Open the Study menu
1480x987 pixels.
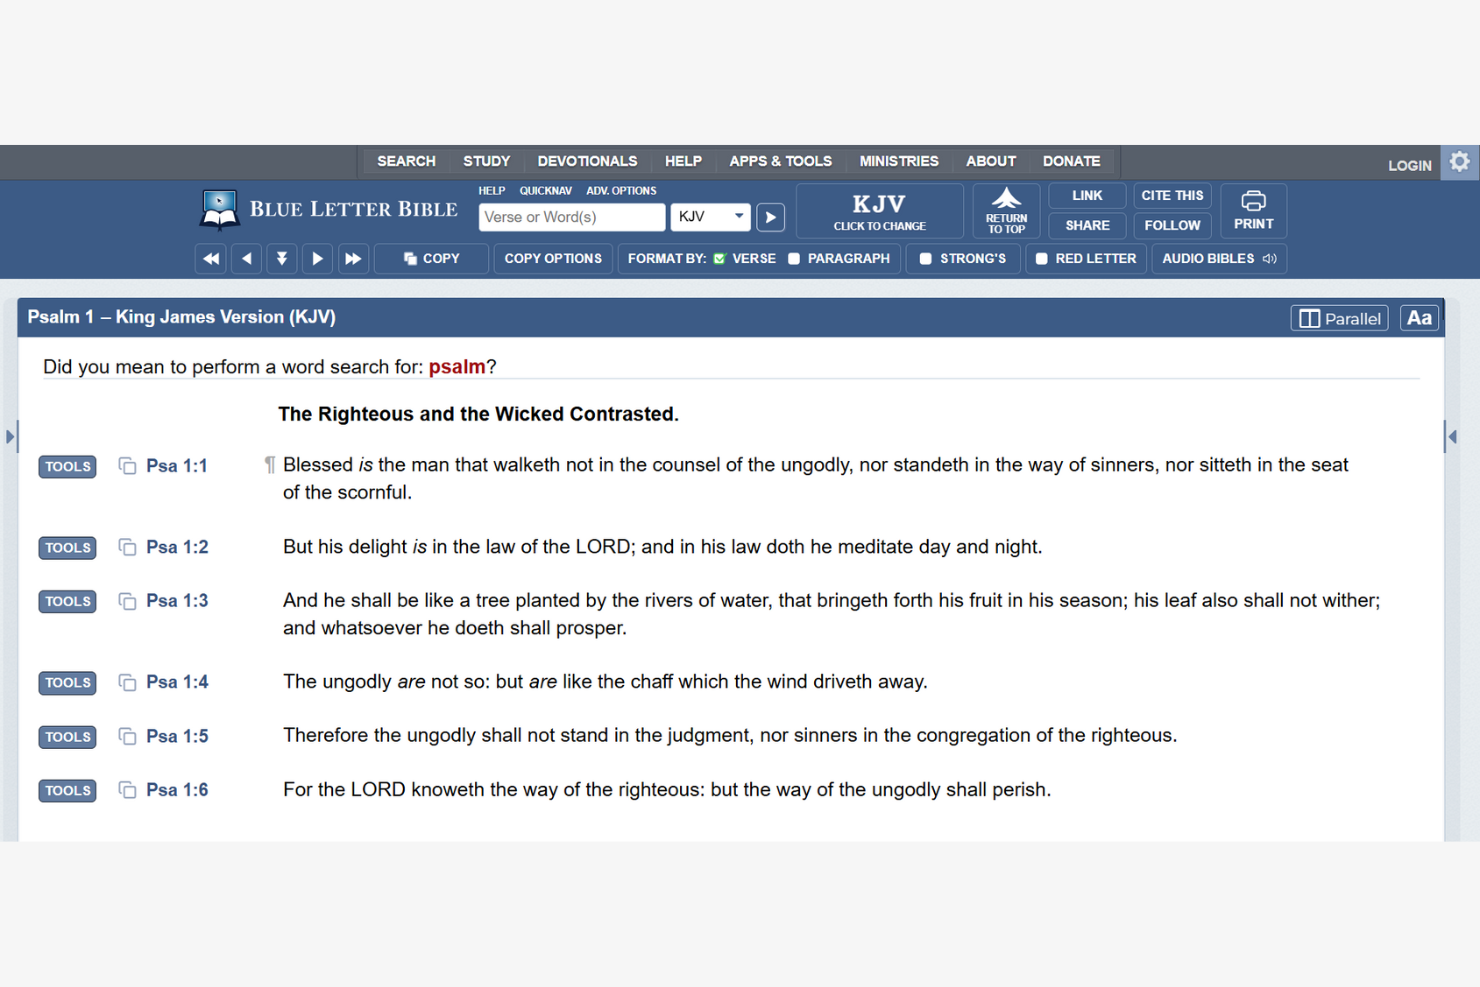click(x=486, y=161)
